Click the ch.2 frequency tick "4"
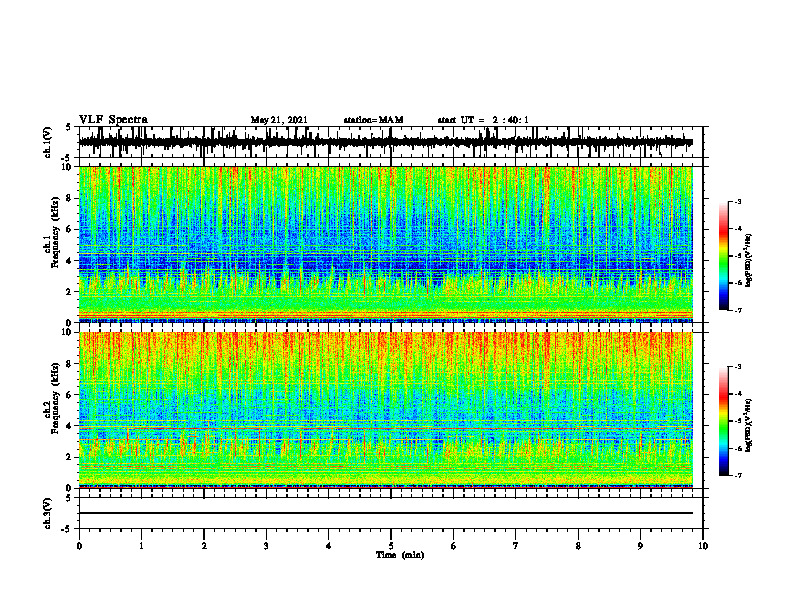The image size is (792, 612). (70, 426)
